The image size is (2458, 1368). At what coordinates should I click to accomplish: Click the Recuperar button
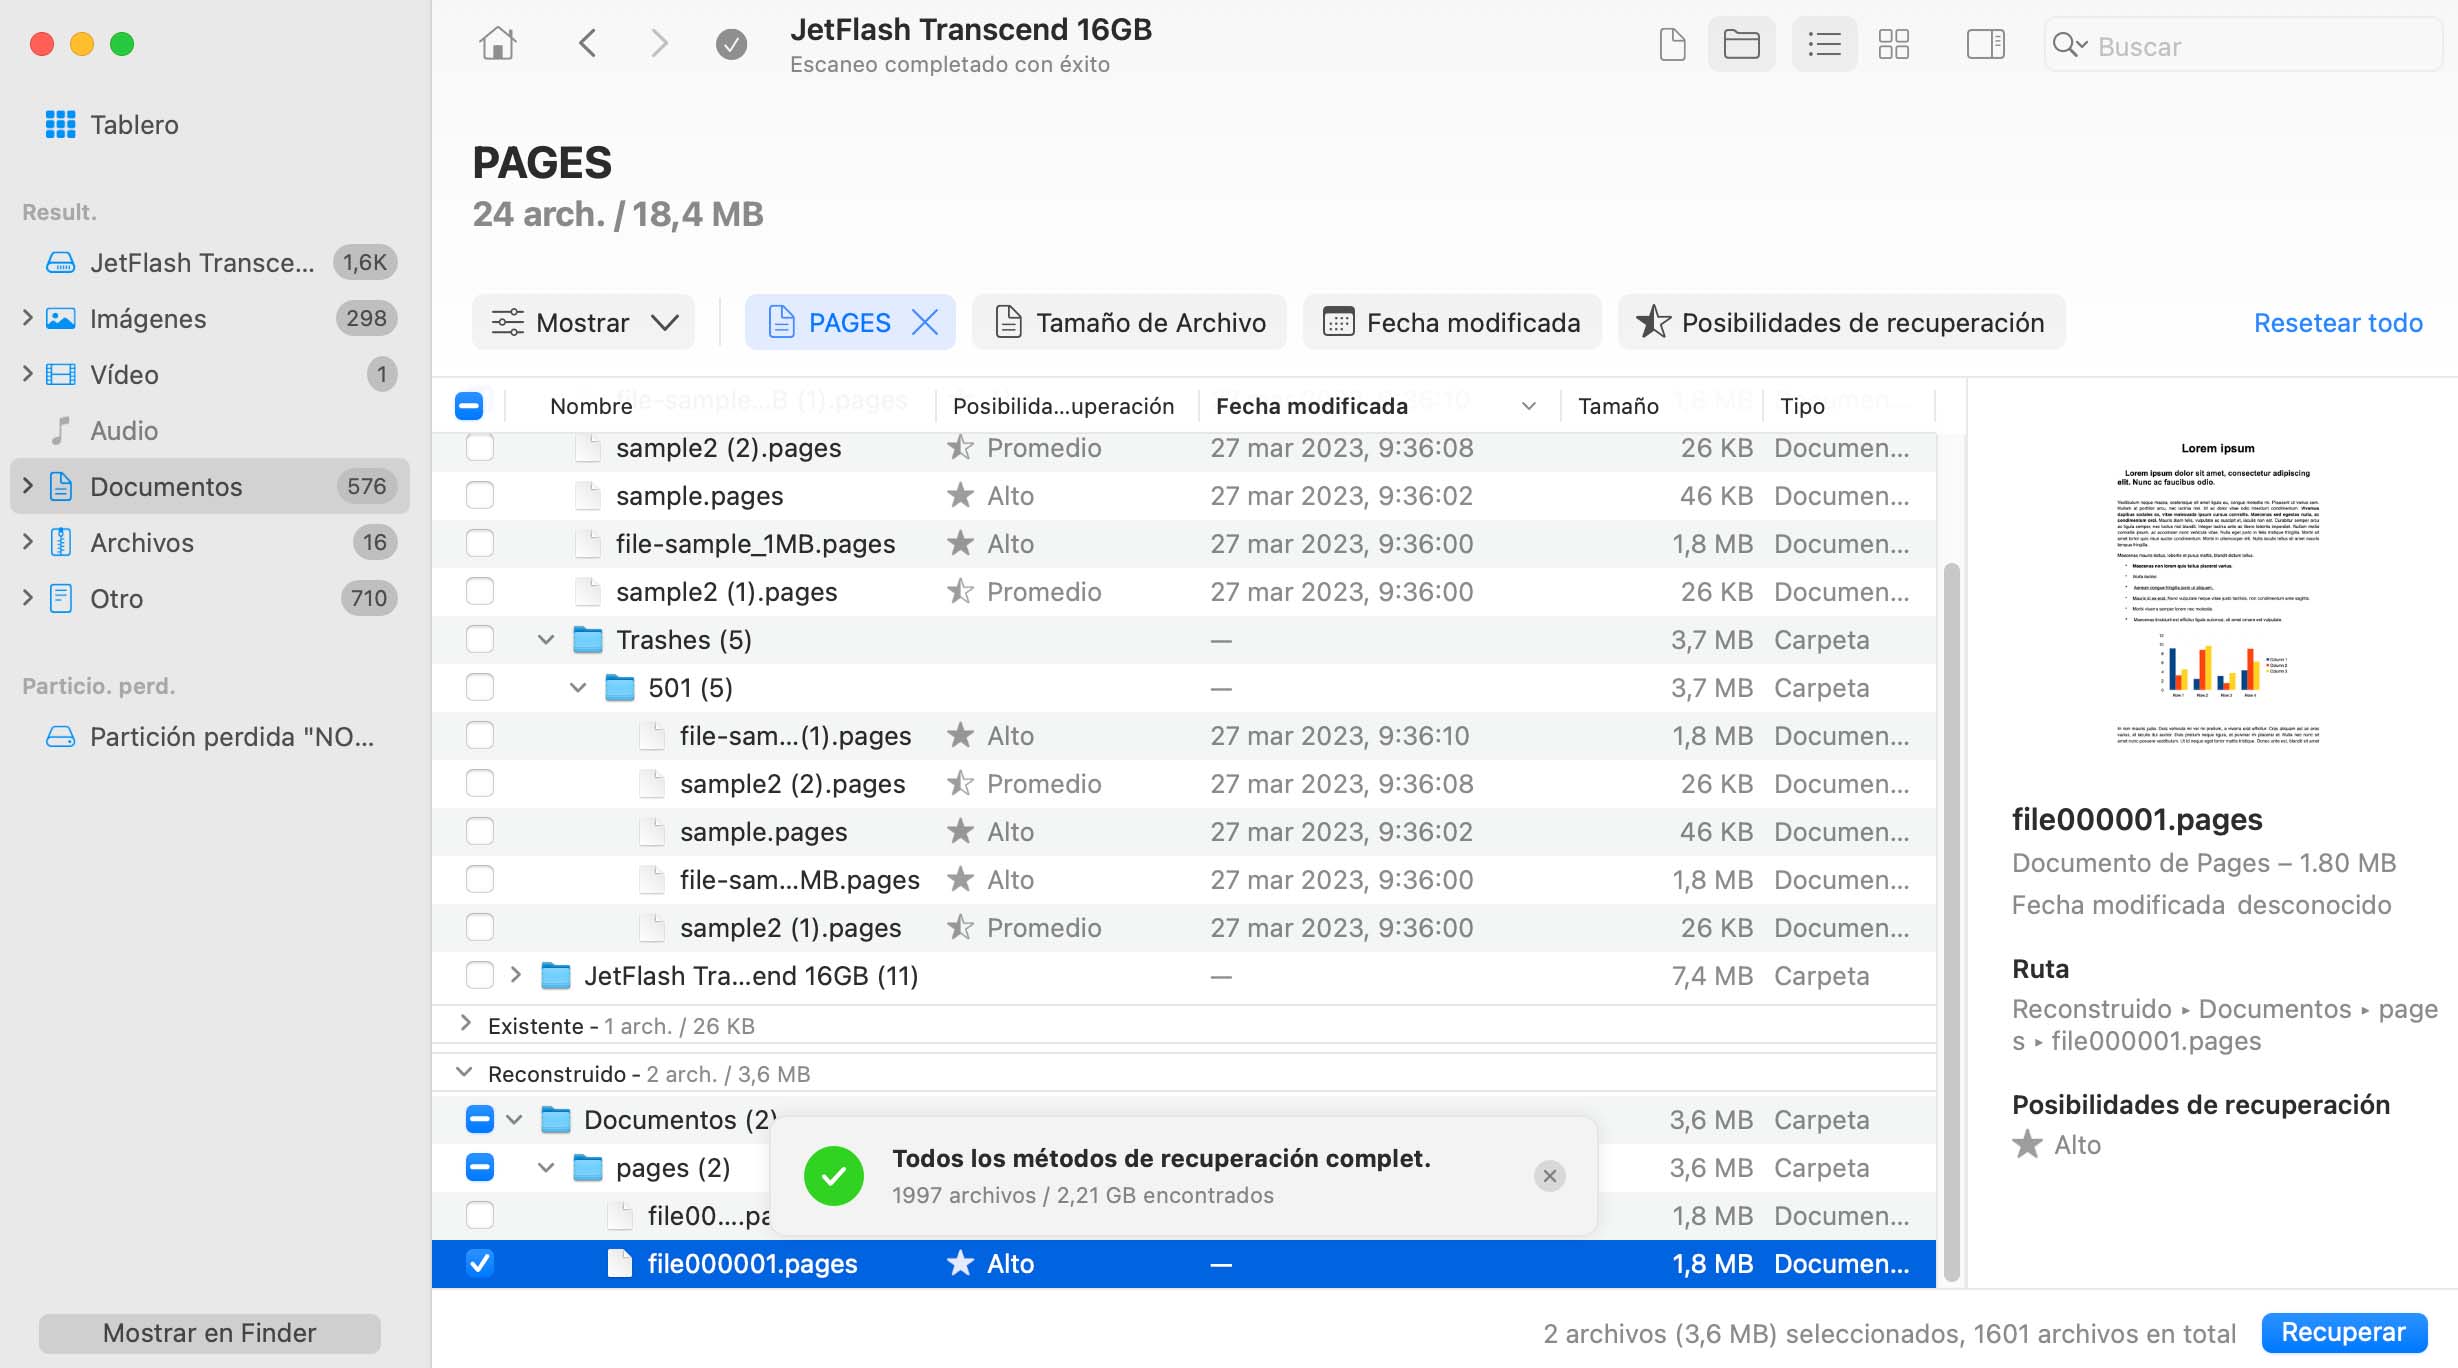coord(2344,1333)
